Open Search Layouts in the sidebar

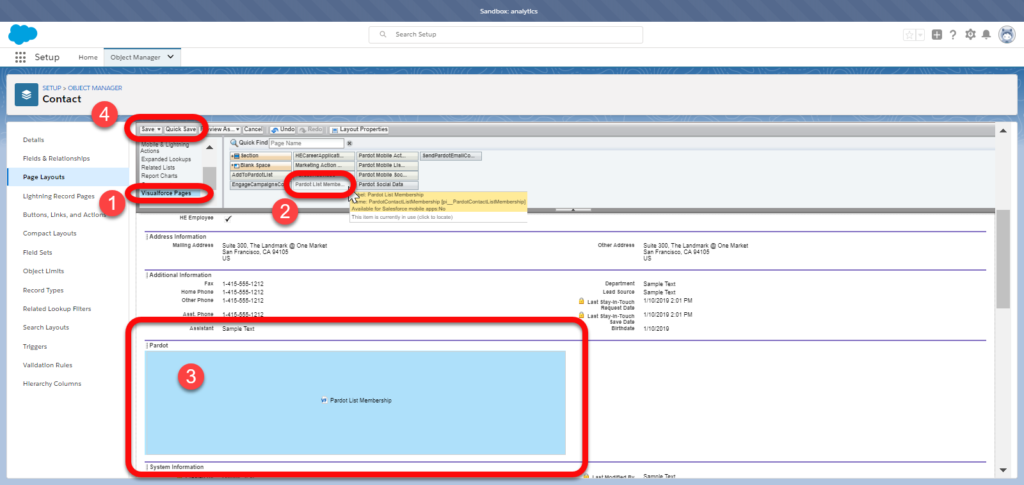pos(46,327)
